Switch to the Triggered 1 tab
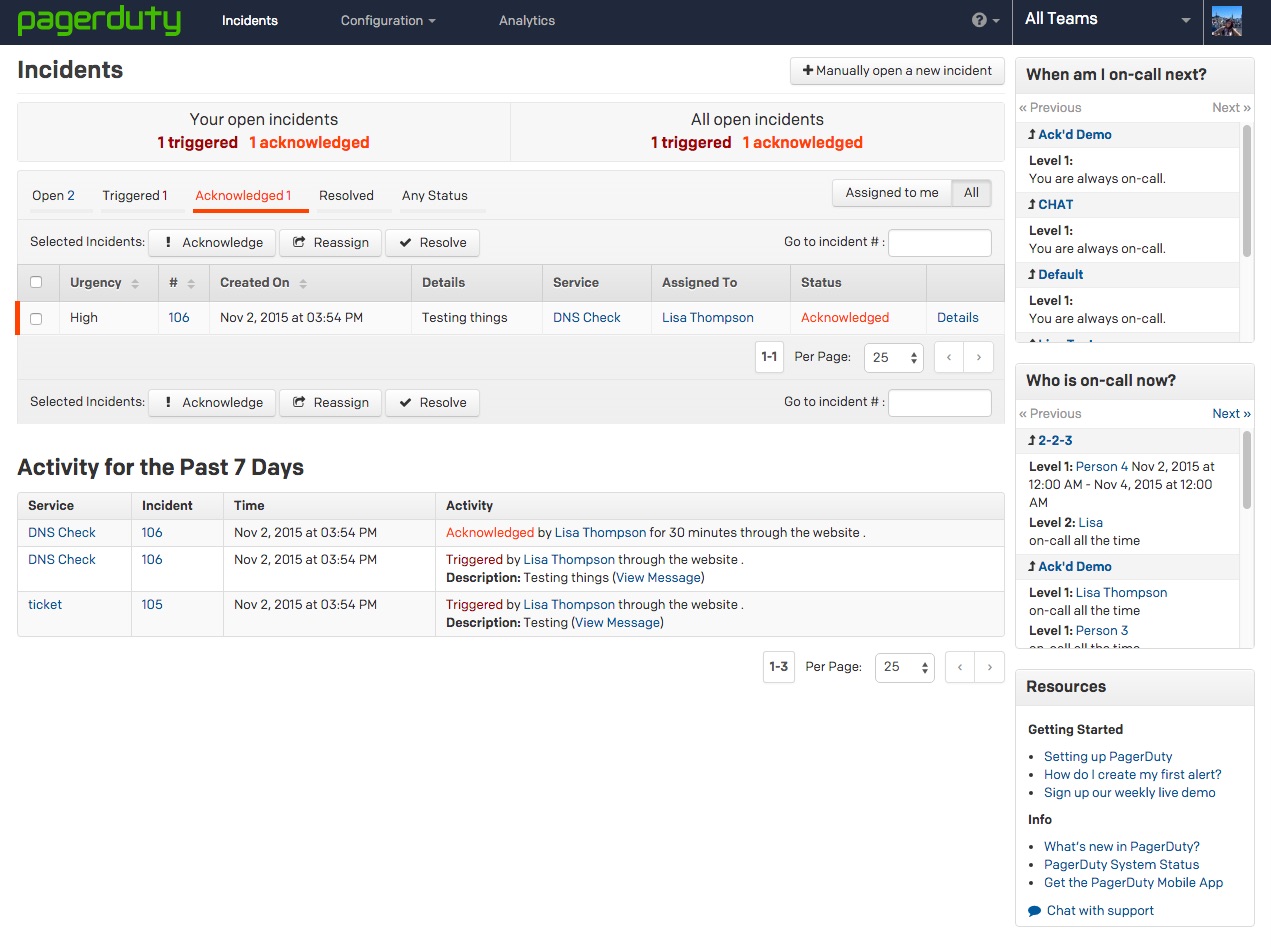 135,196
